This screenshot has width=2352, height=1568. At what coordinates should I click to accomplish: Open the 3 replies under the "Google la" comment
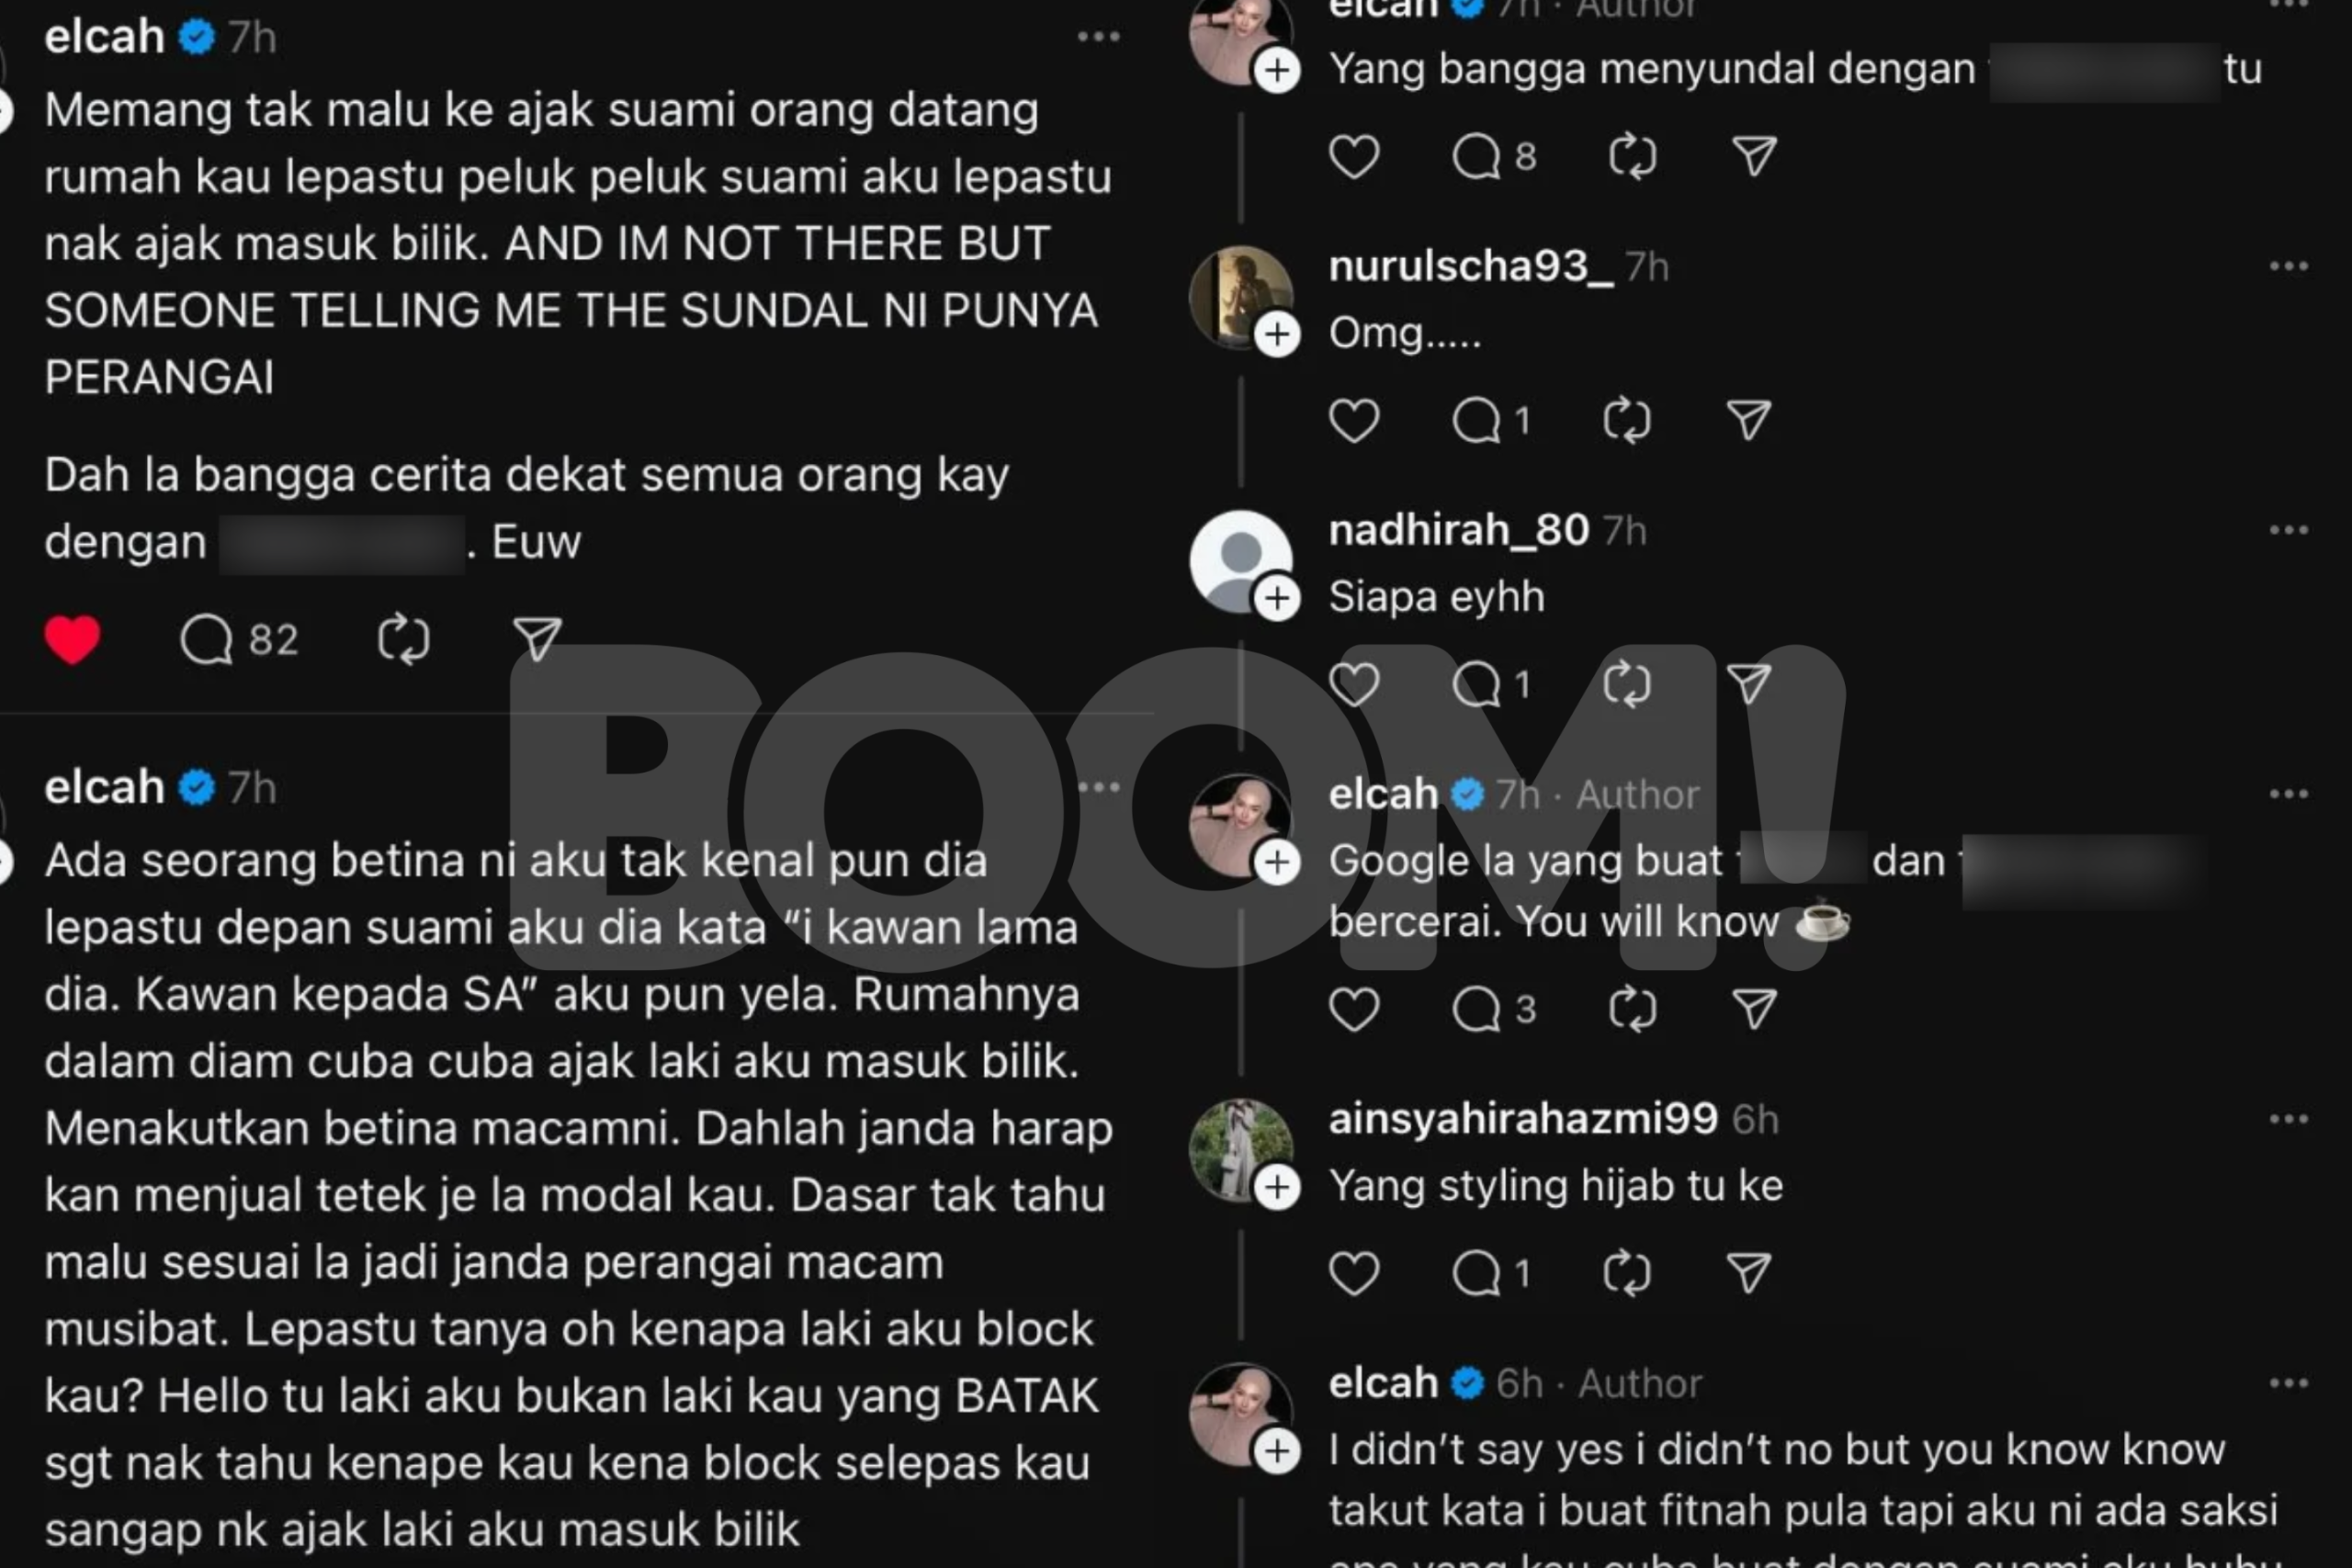pyautogui.click(x=1494, y=1009)
